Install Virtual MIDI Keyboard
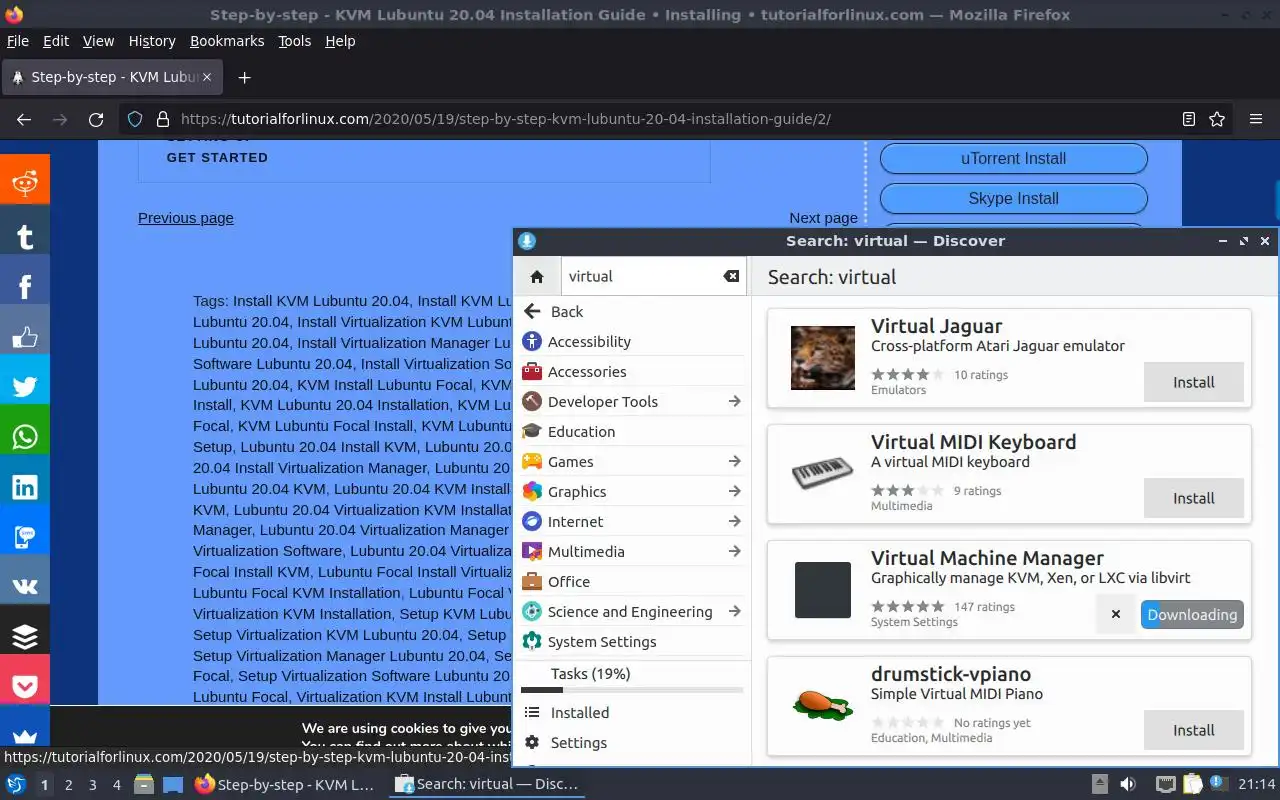1280x800 pixels. [1194, 498]
